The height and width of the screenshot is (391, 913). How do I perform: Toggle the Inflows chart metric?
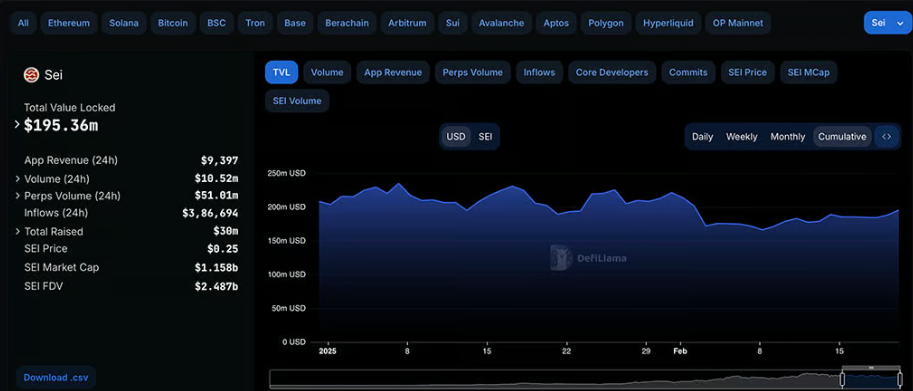pyautogui.click(x=539, y=72)
